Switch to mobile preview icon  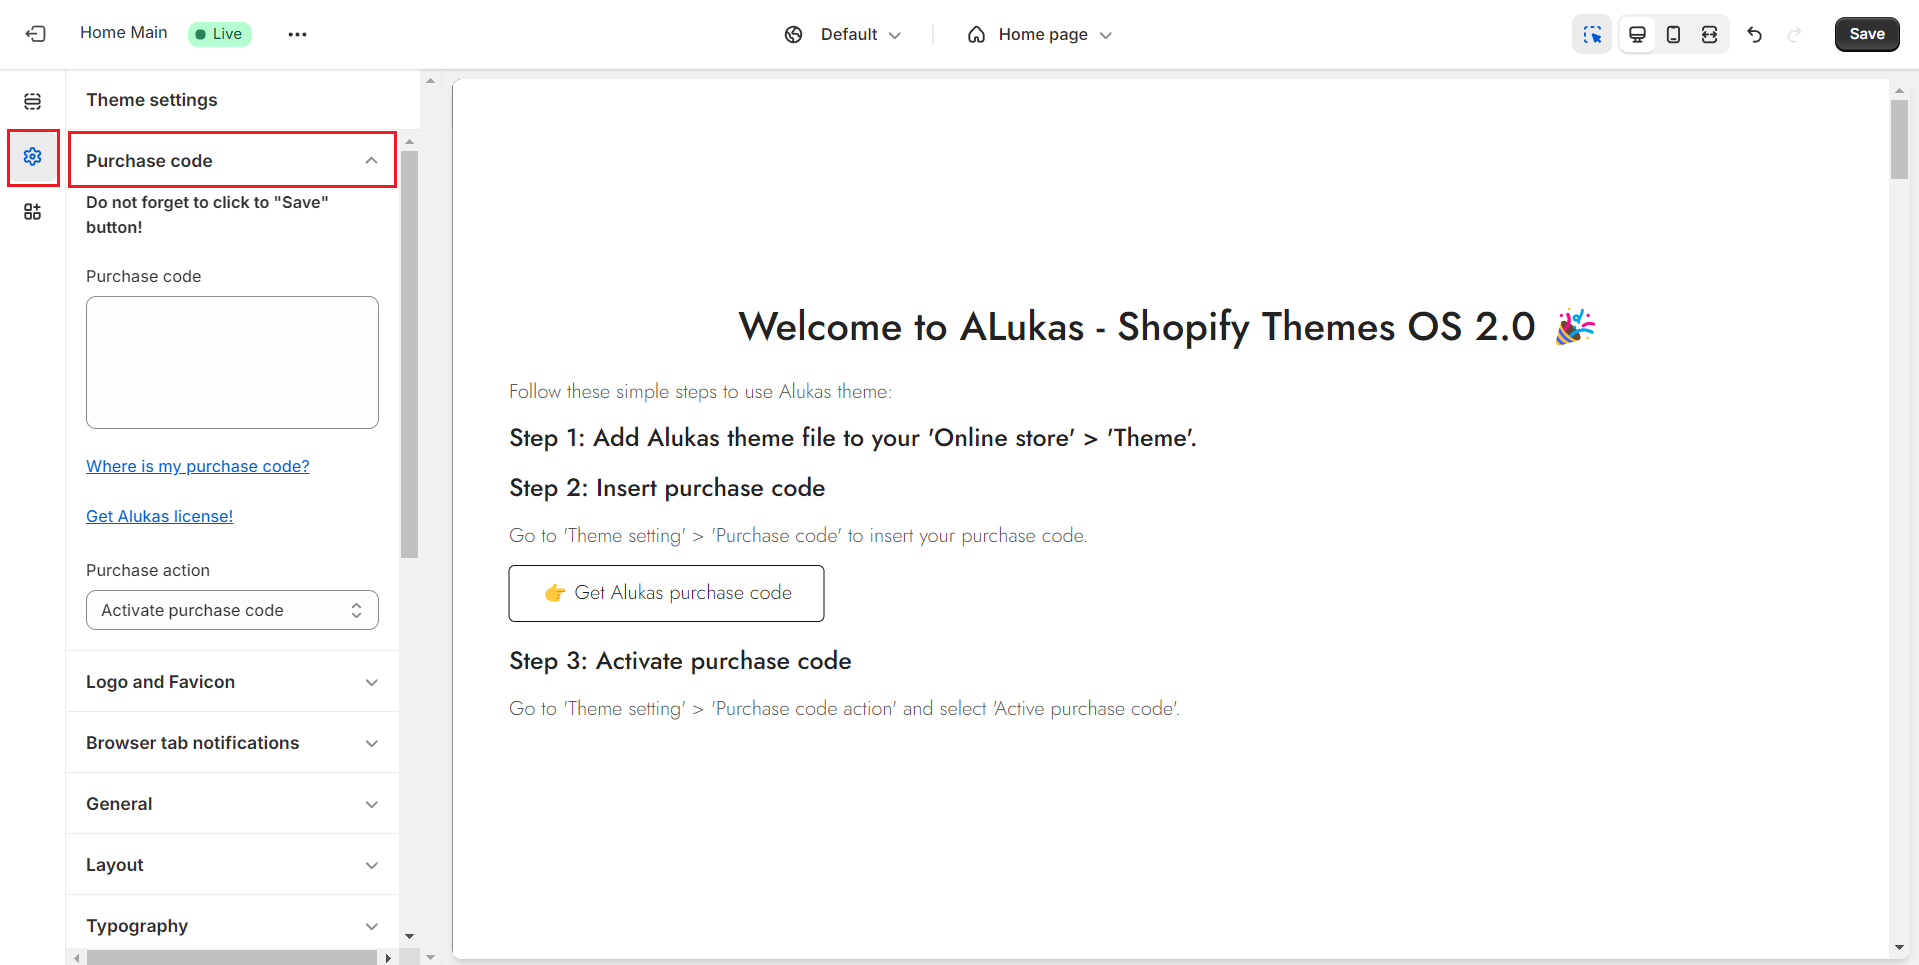[x=1673, y=35]
